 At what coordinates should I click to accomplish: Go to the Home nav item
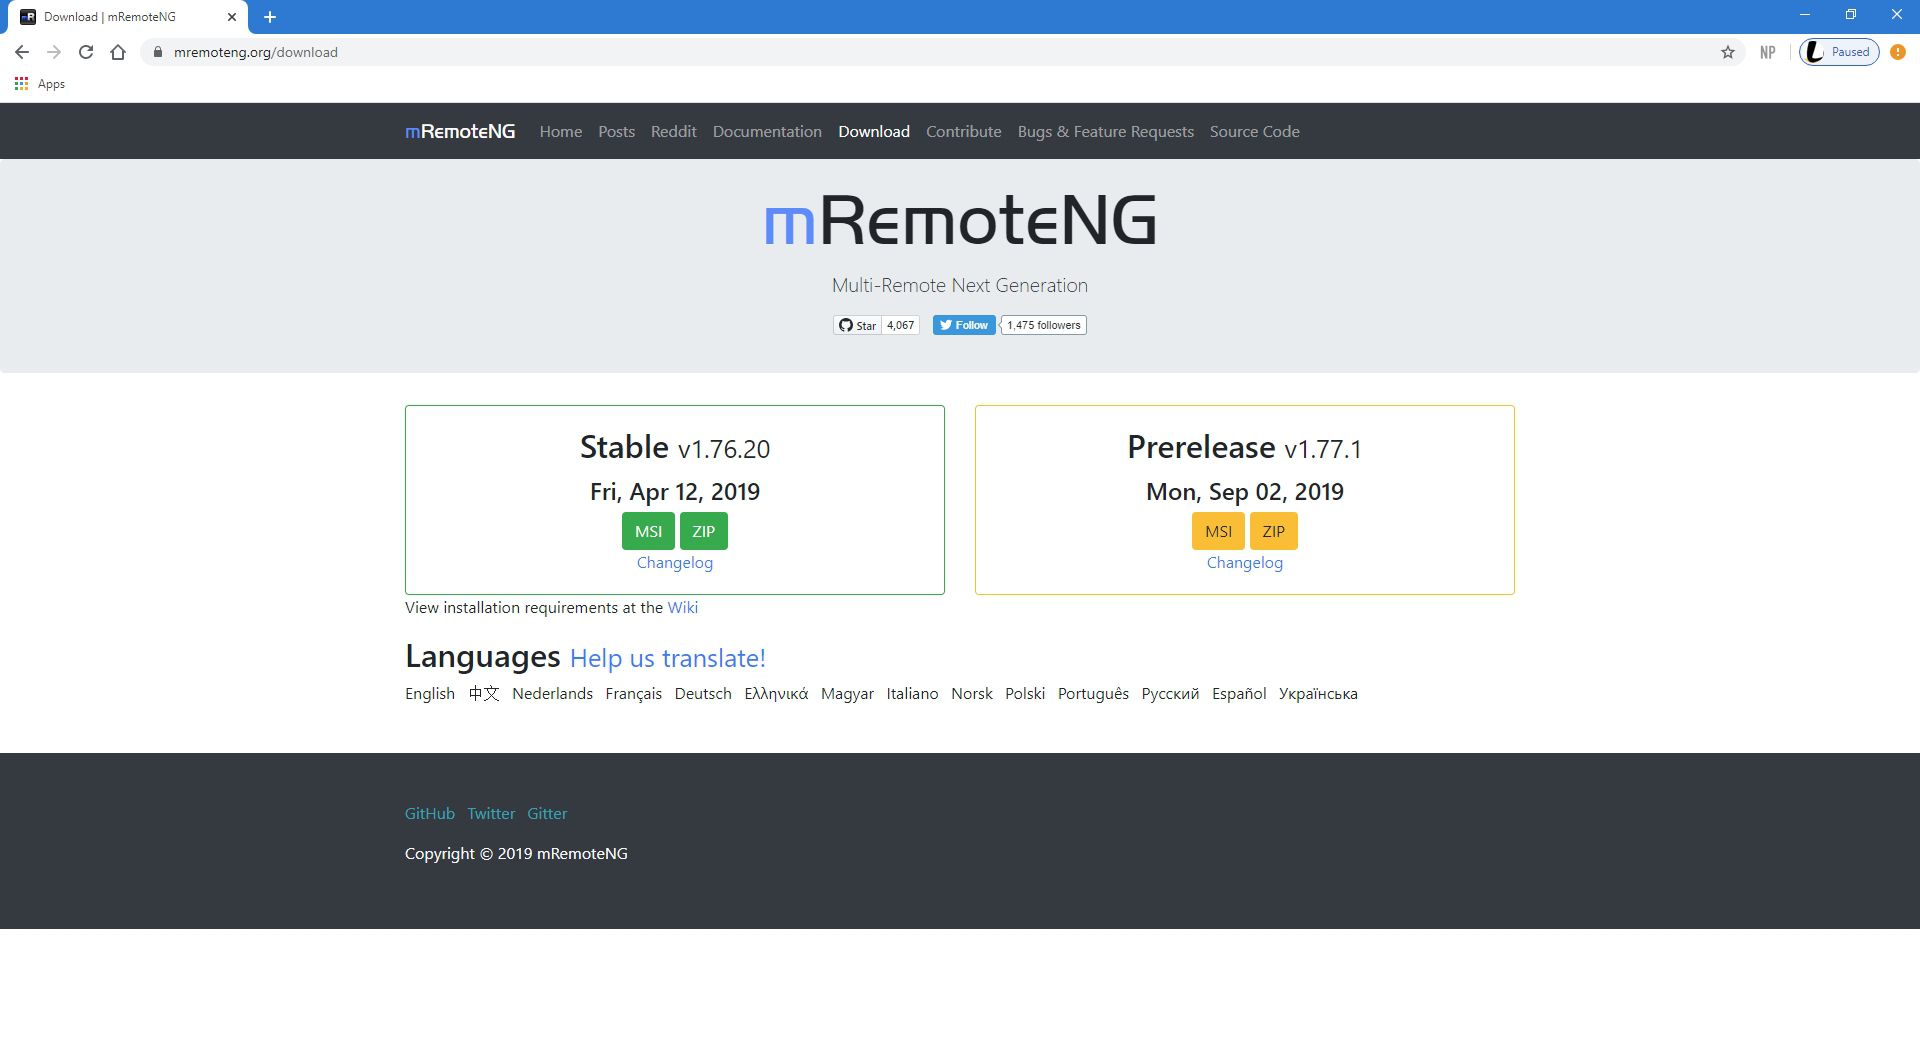point(560,131)
